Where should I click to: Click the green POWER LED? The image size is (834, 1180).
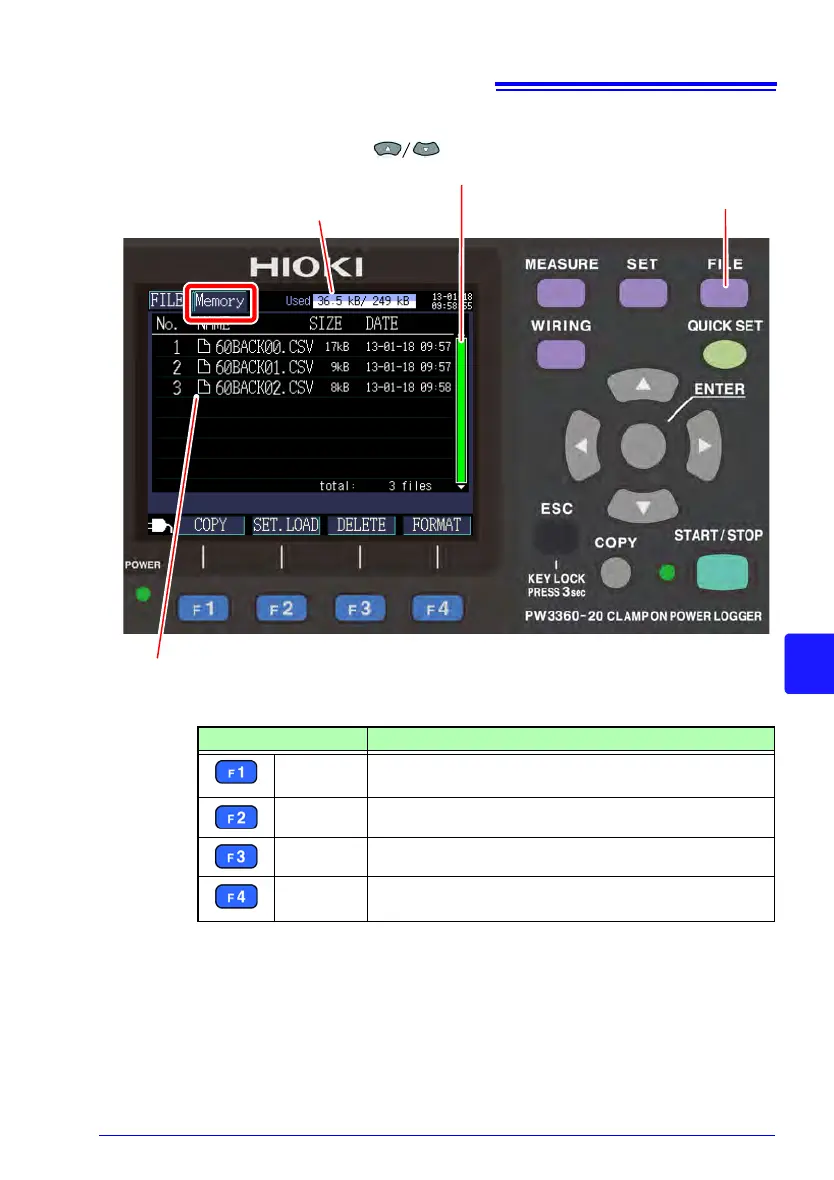pyautogui.click(x=143, y=595)
